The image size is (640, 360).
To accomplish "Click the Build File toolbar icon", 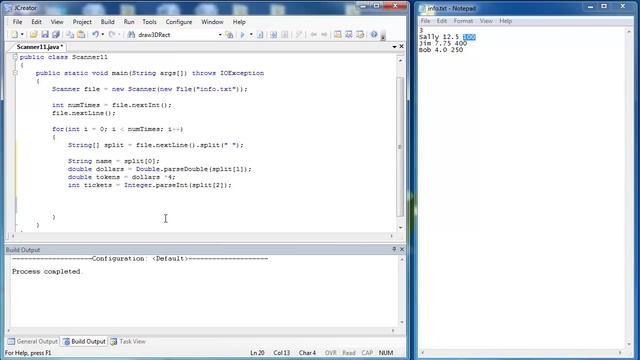I will pyautogui.click(x=260, y=35).
